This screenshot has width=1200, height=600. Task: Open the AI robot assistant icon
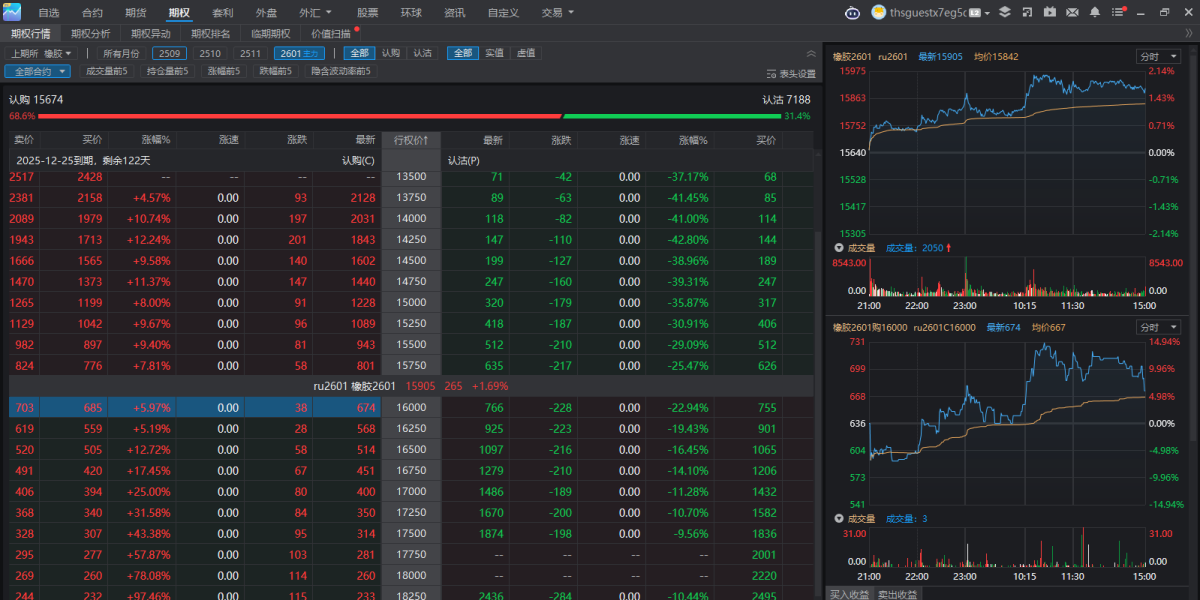point(852,13)
